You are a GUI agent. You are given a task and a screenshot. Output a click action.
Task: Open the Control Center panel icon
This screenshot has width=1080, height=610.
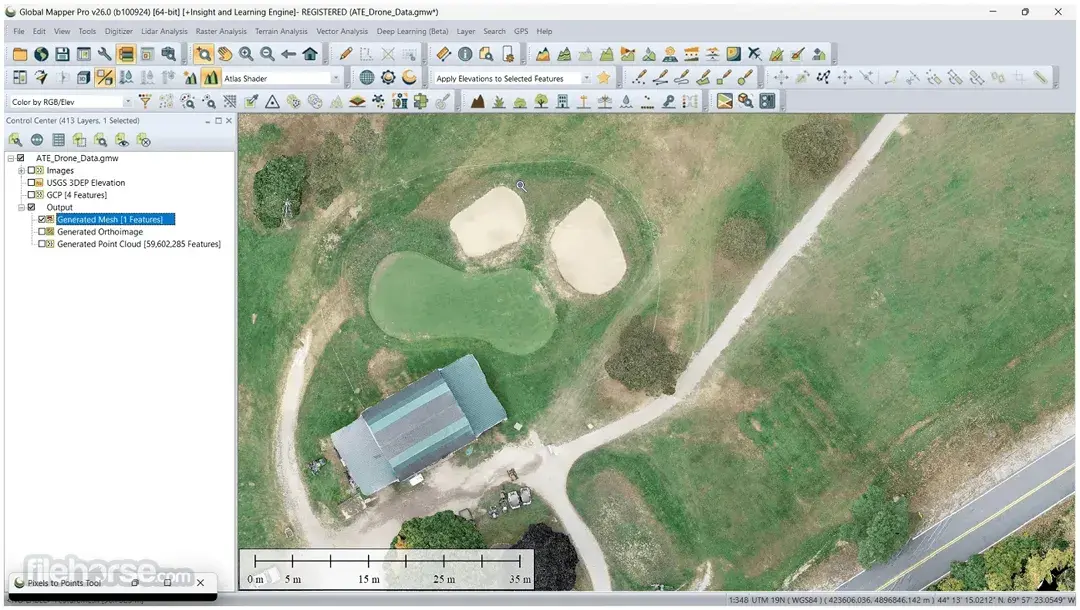125,54
